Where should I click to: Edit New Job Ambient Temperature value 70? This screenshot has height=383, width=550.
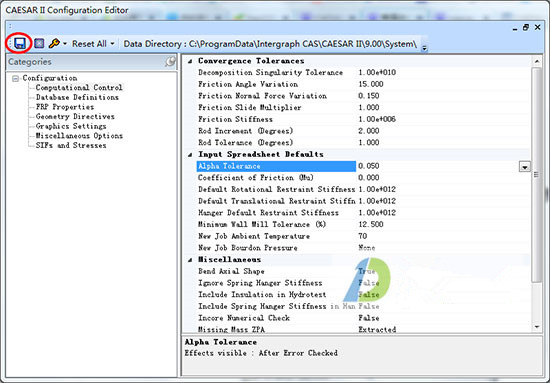(x=362, y=236)
